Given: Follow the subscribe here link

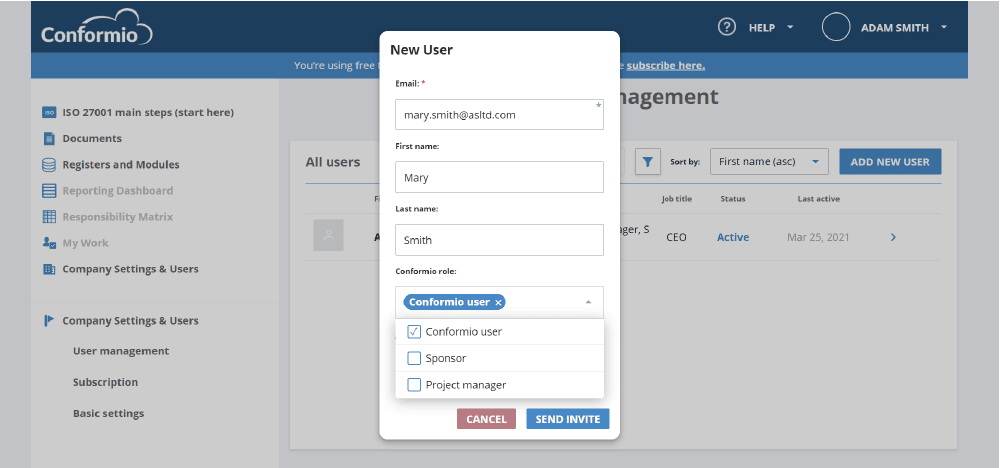Looking at the screenshot, I should click(x=666, y=66).
